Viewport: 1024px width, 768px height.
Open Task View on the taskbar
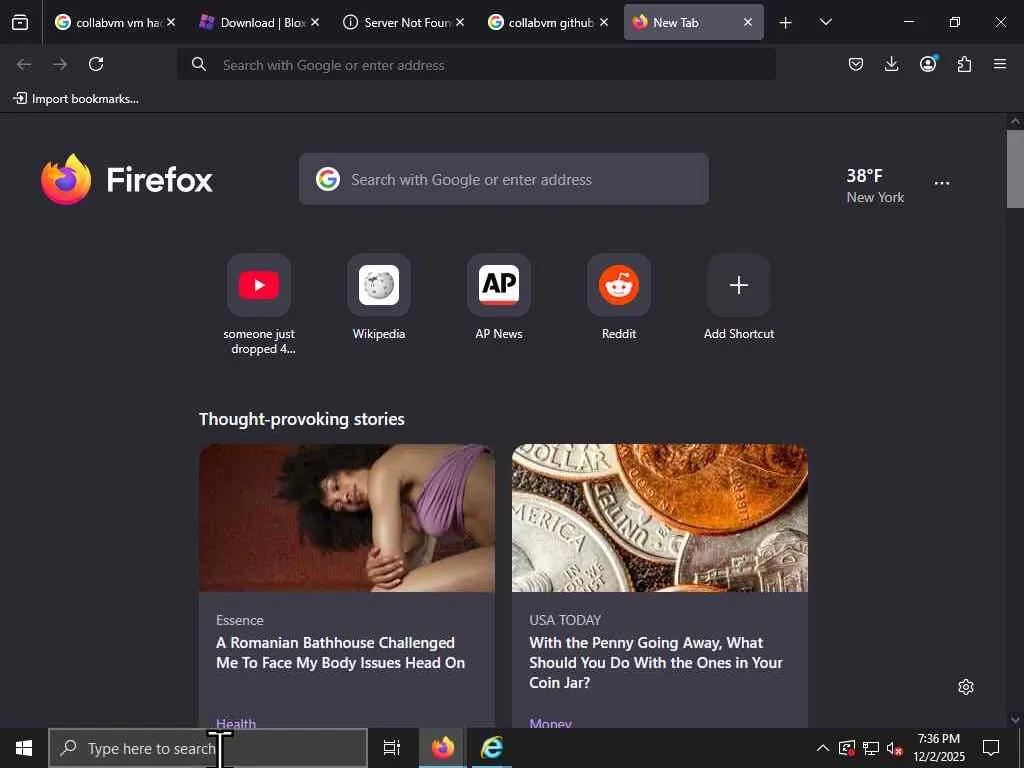pyautogui.click(x=391, y=748)
